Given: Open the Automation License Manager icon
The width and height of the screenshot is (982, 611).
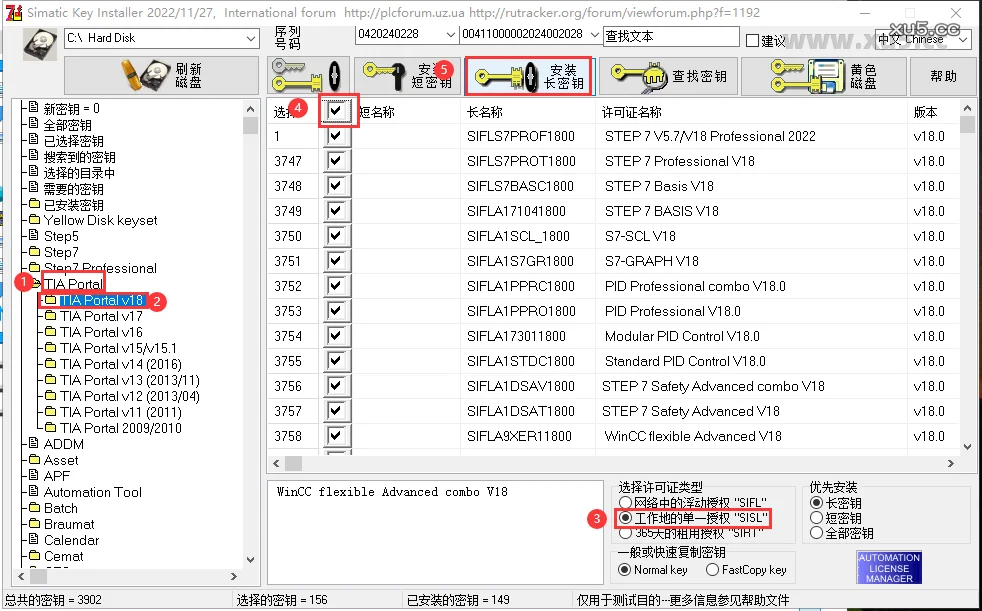Looking at the screenshot, I should point(888,567).
